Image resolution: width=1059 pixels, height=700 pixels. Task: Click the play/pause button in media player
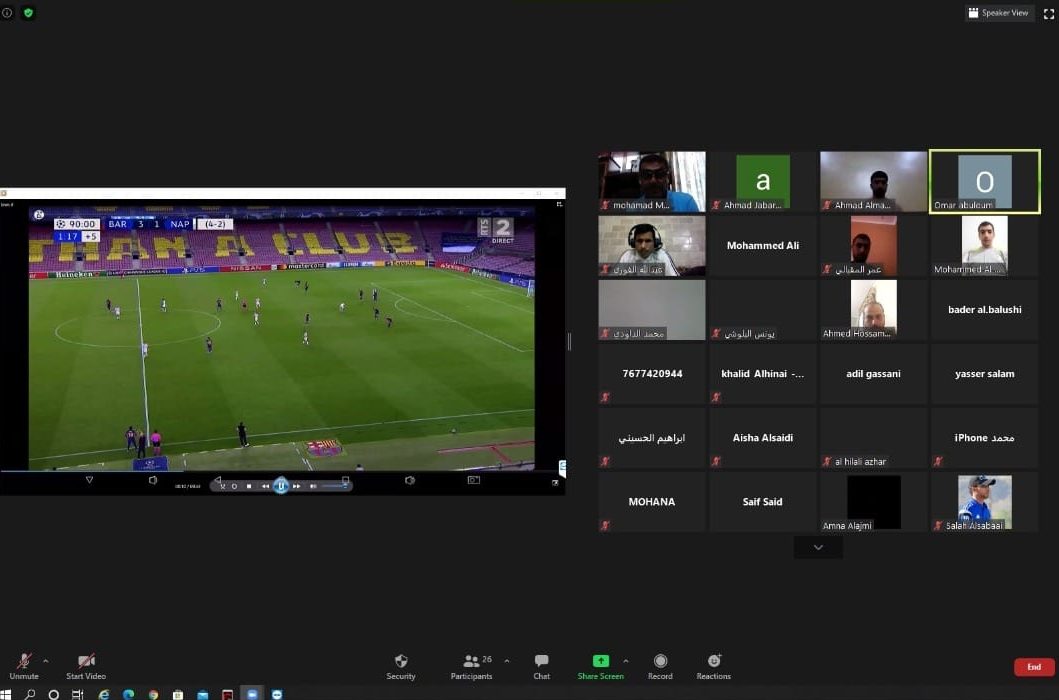tap(281, 485)
